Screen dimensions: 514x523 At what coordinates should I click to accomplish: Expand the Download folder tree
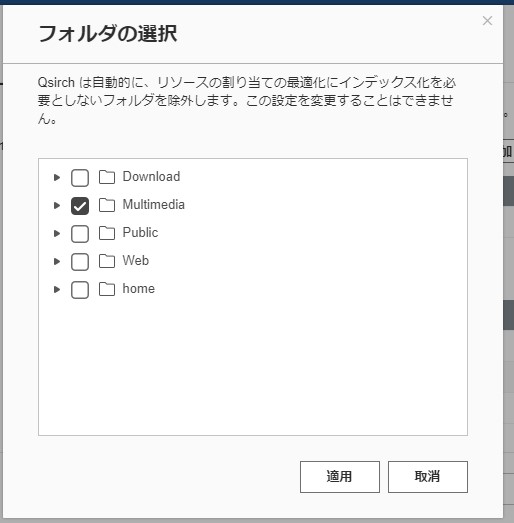pyautogui.click(x=57, y=177)
